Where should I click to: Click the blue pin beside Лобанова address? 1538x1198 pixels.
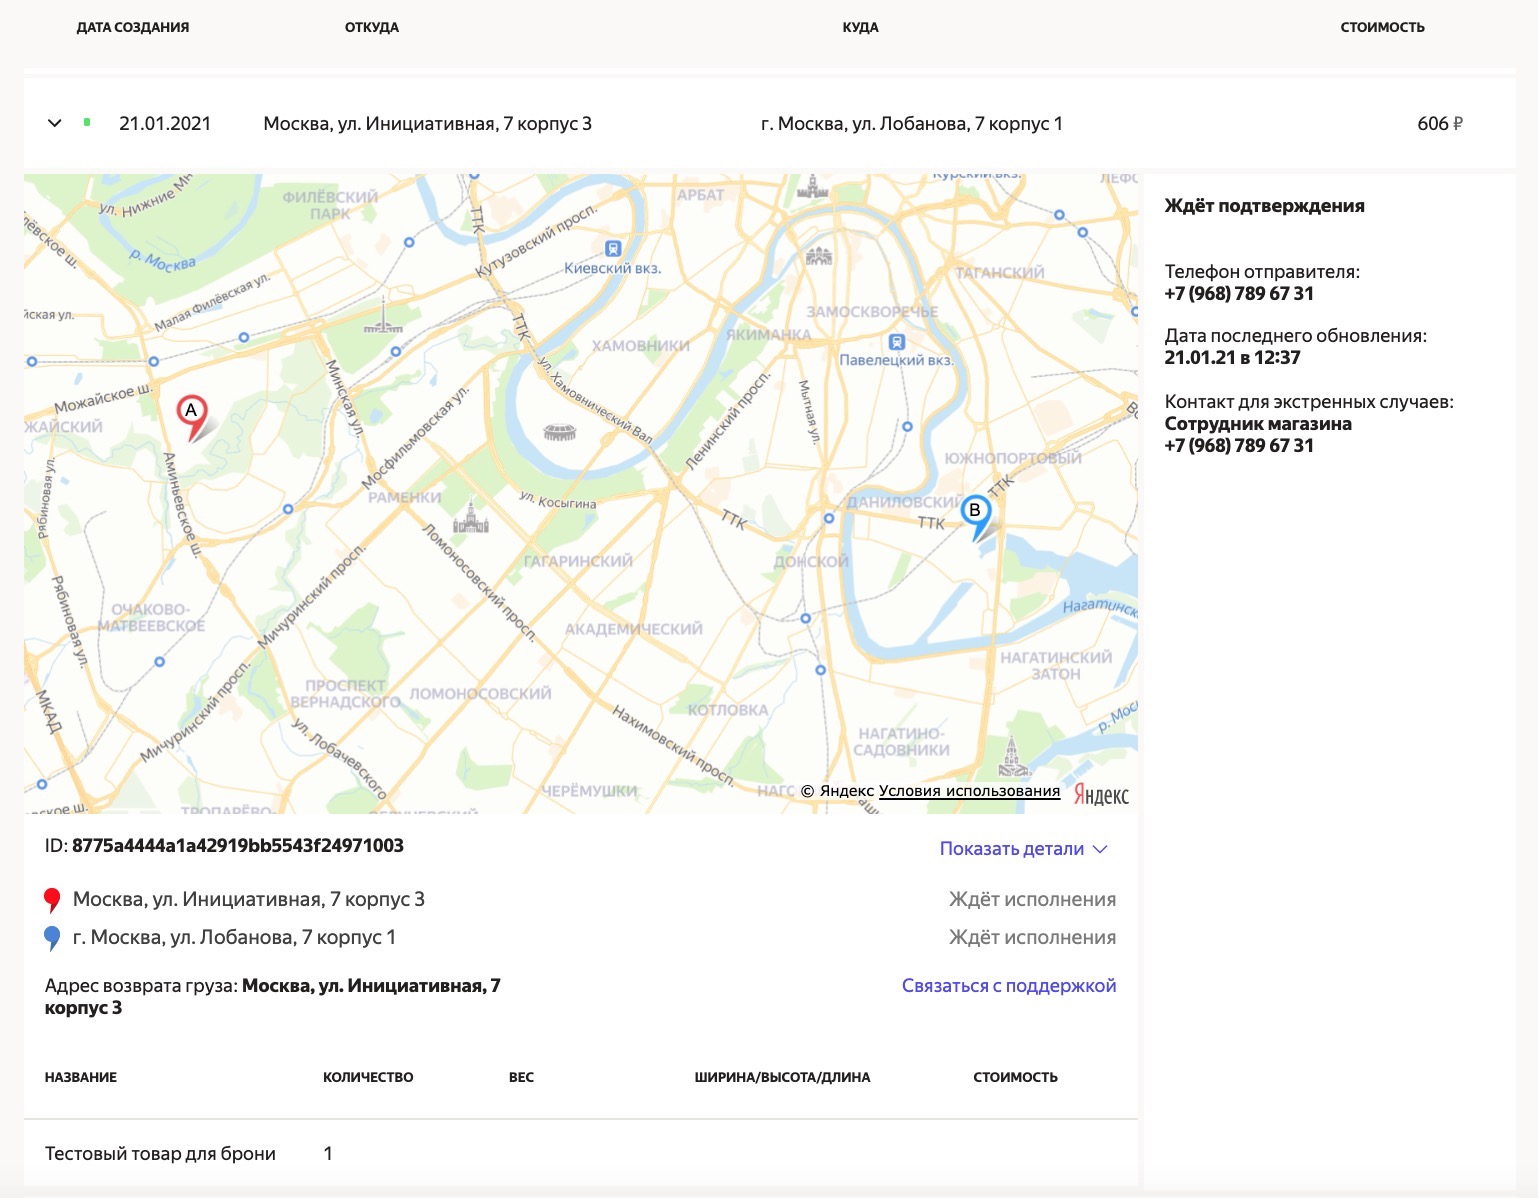(52, 938)
